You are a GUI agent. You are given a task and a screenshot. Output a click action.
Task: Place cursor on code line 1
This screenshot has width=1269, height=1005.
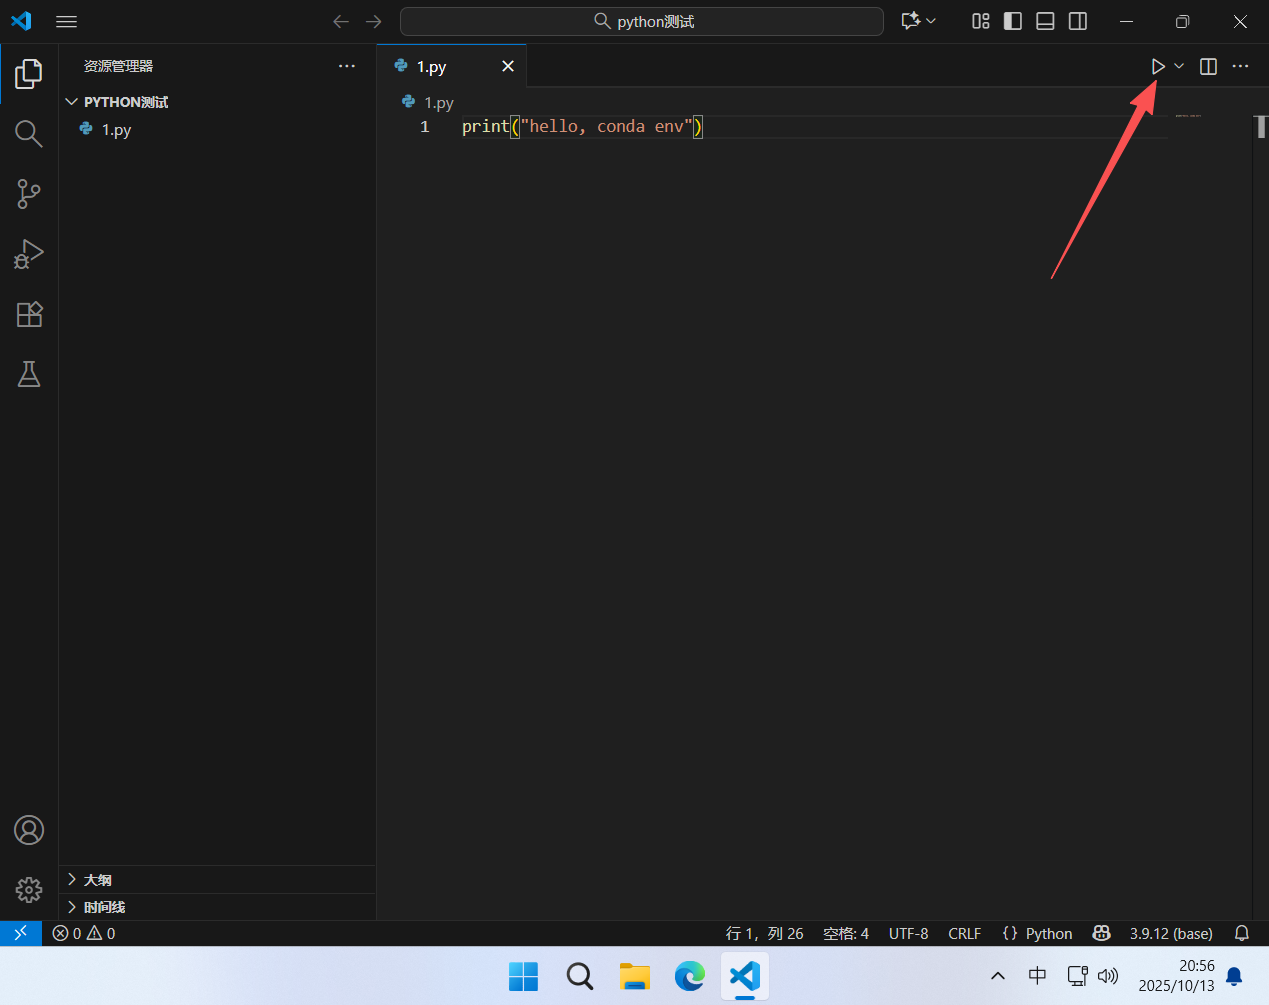click(582, 127)
